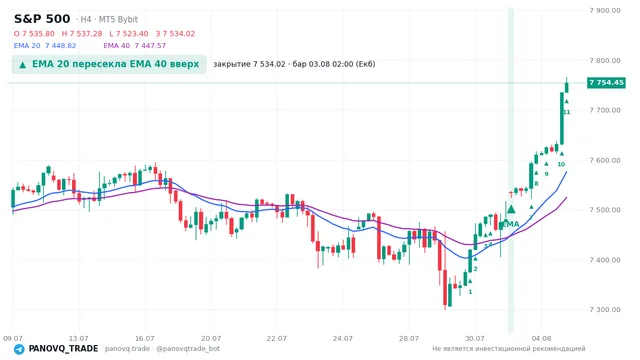Click the open price O 7 535.80
Screen dimensions: 640x360
(34, 33)
